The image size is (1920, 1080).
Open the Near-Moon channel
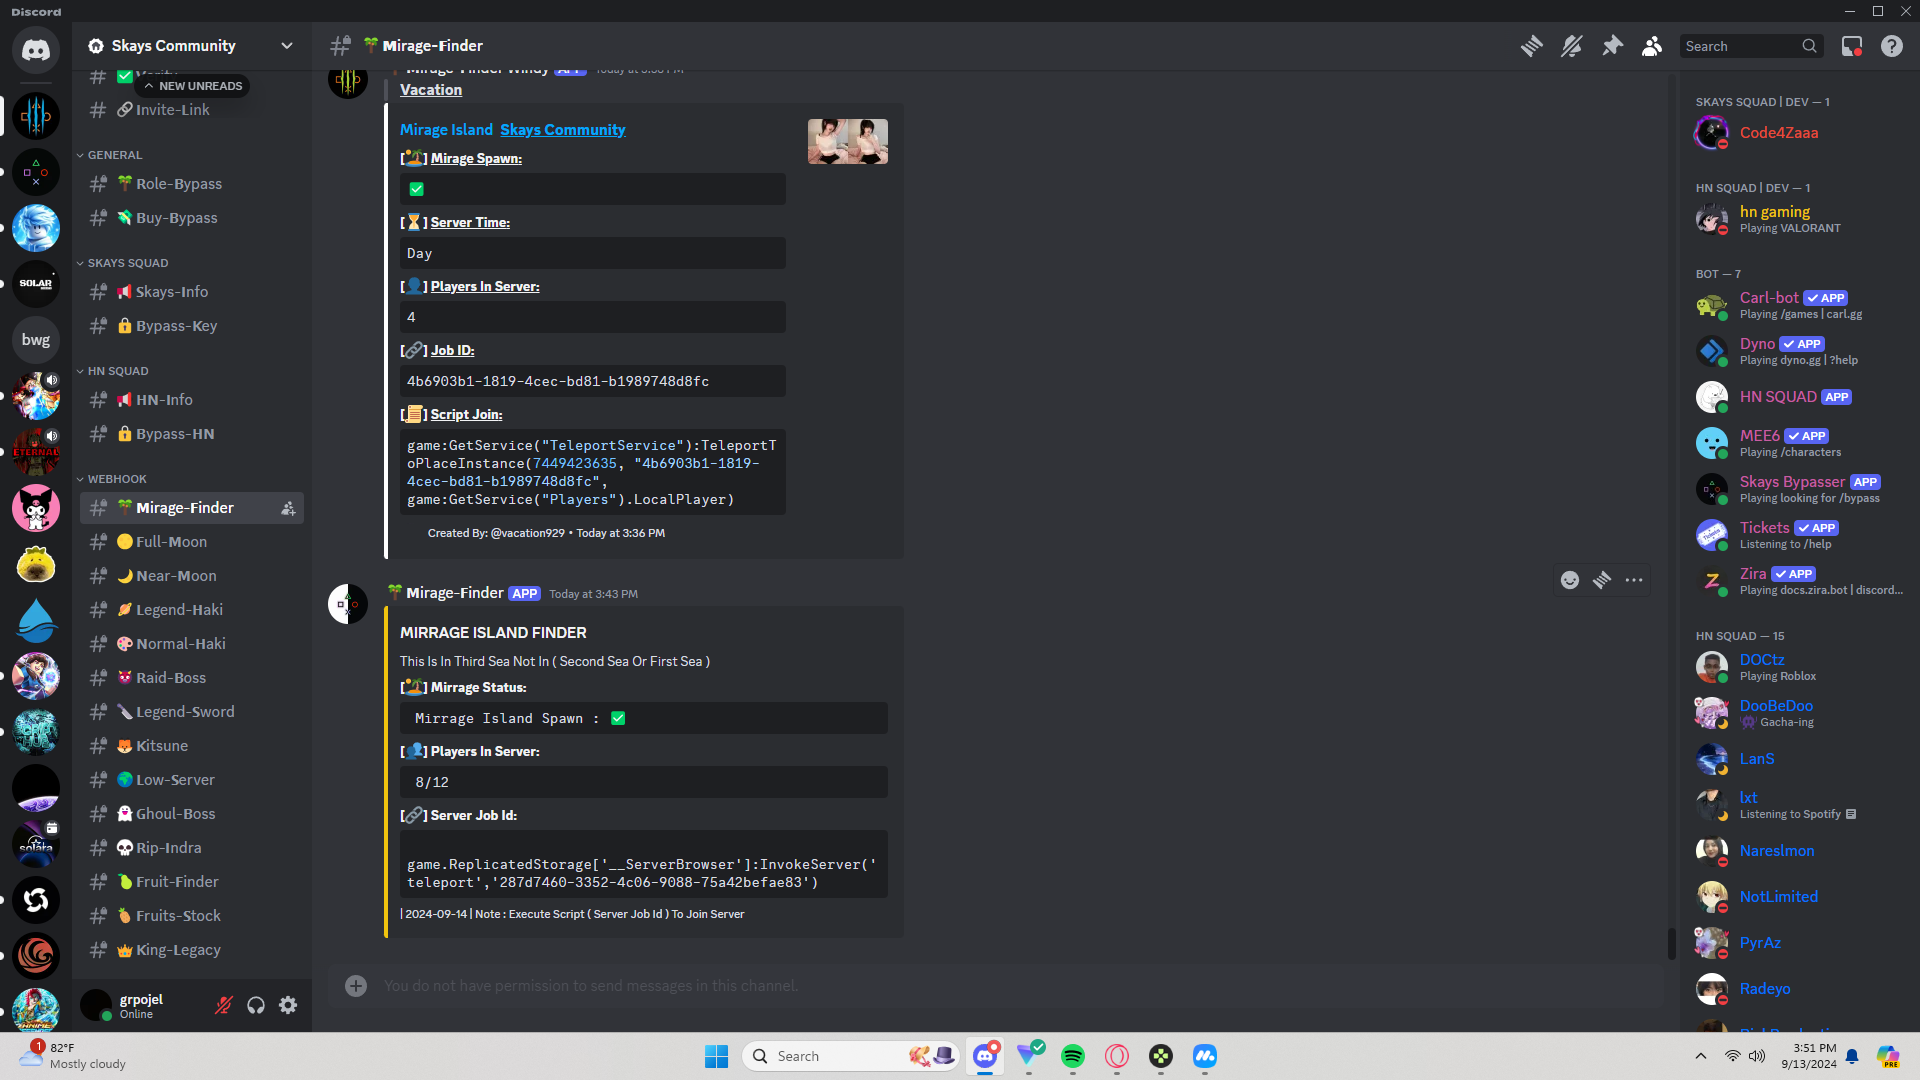click(x=192, y=576)
